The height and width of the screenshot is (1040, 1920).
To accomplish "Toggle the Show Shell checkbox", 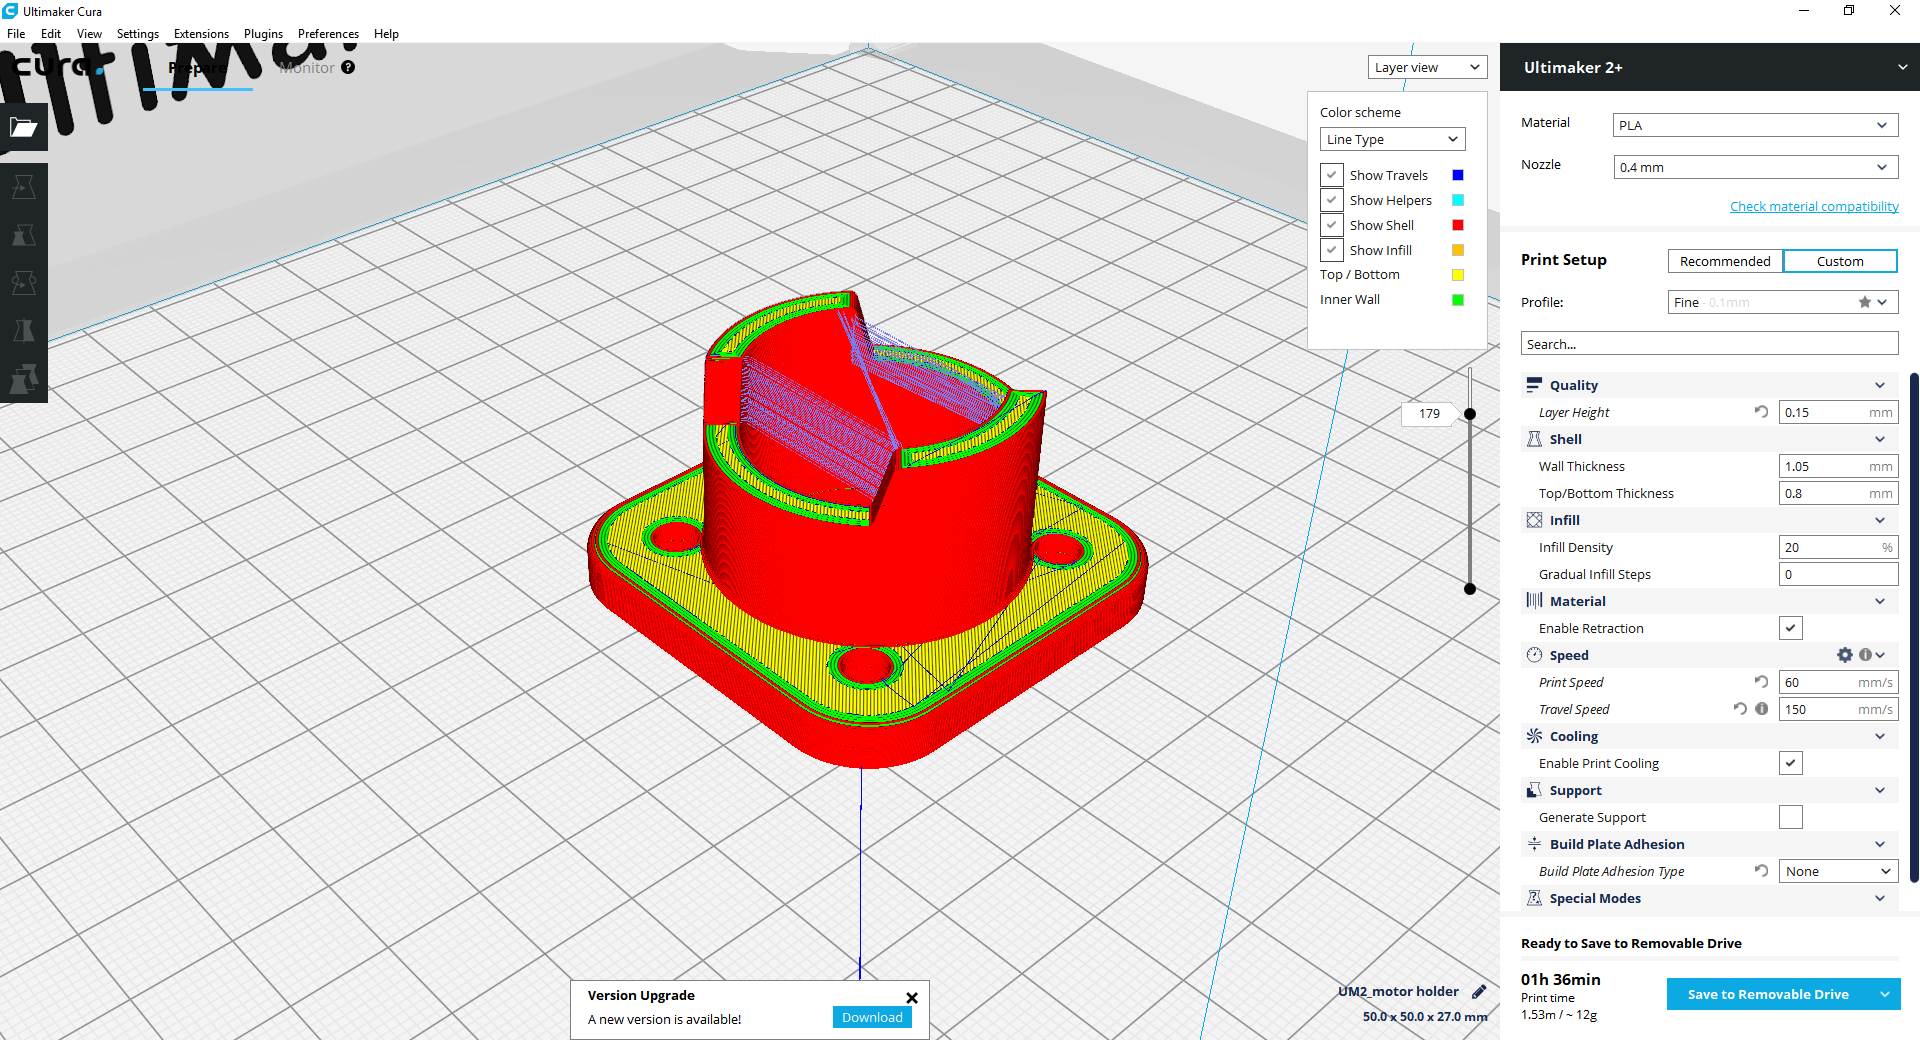I will pos(1332,225).
